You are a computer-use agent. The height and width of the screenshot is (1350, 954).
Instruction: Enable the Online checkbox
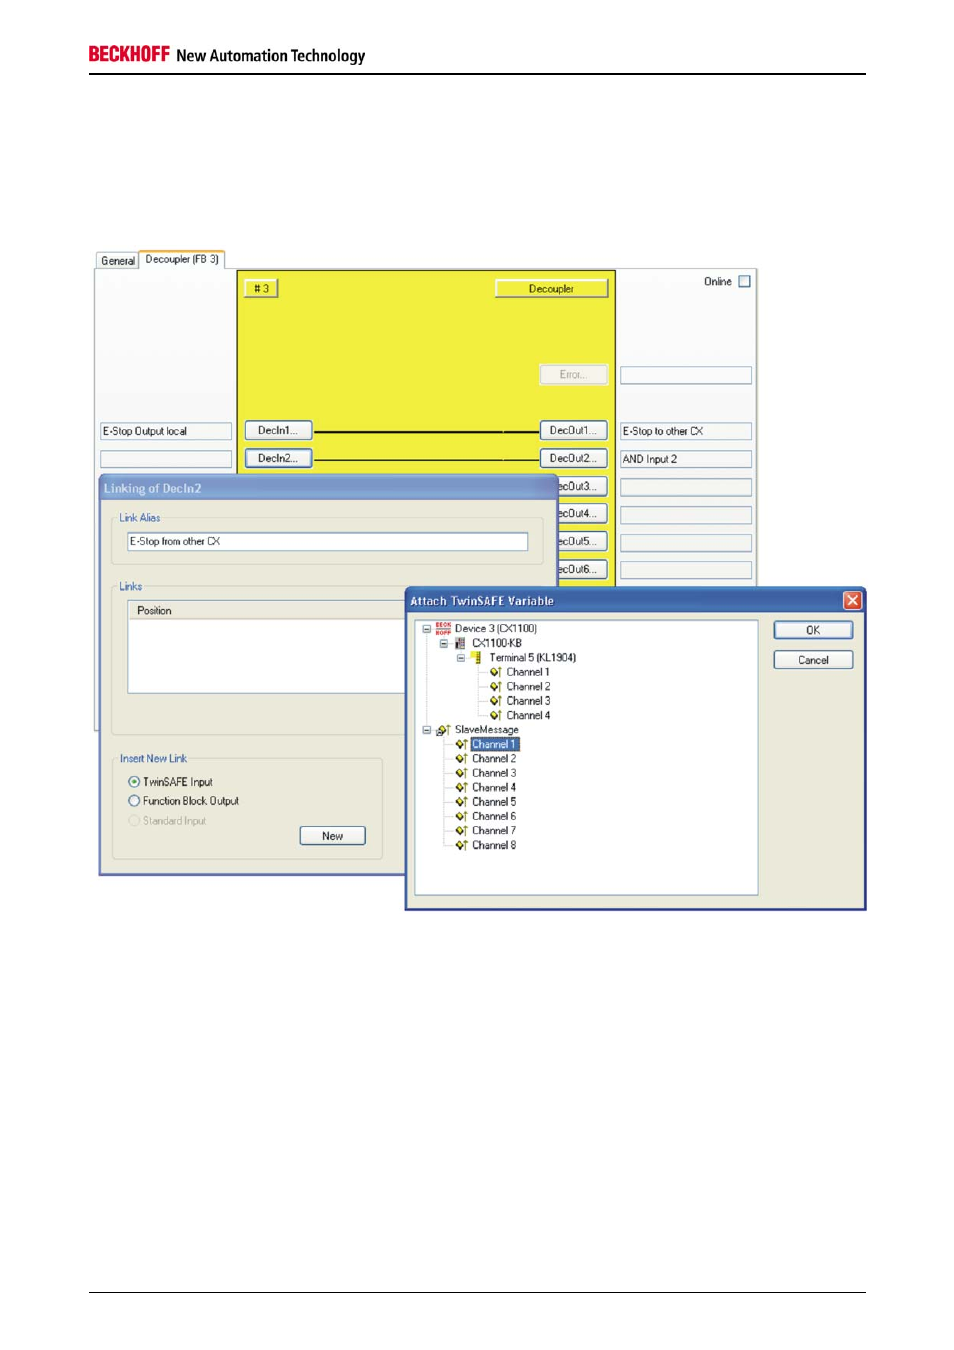[x=744, y=282]
